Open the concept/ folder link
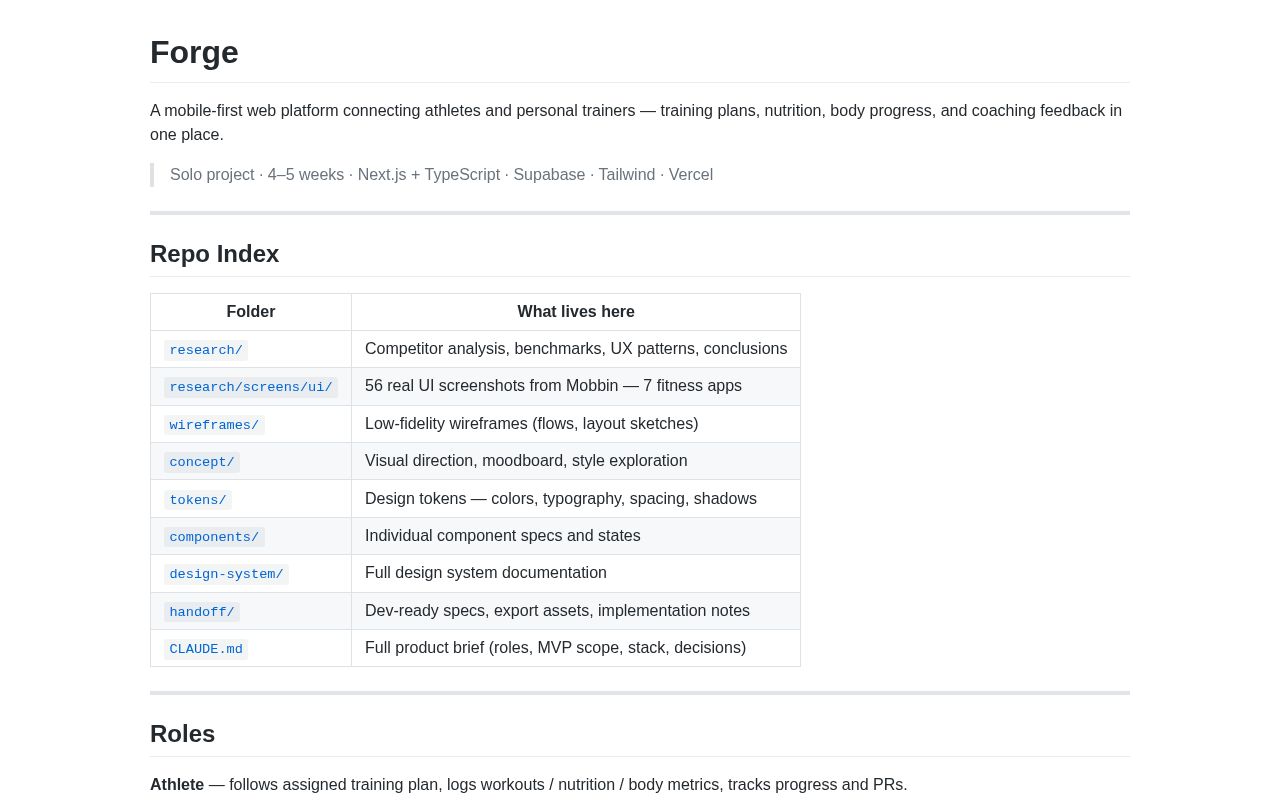Screen dimensions: 1280x800 [202, 462]
